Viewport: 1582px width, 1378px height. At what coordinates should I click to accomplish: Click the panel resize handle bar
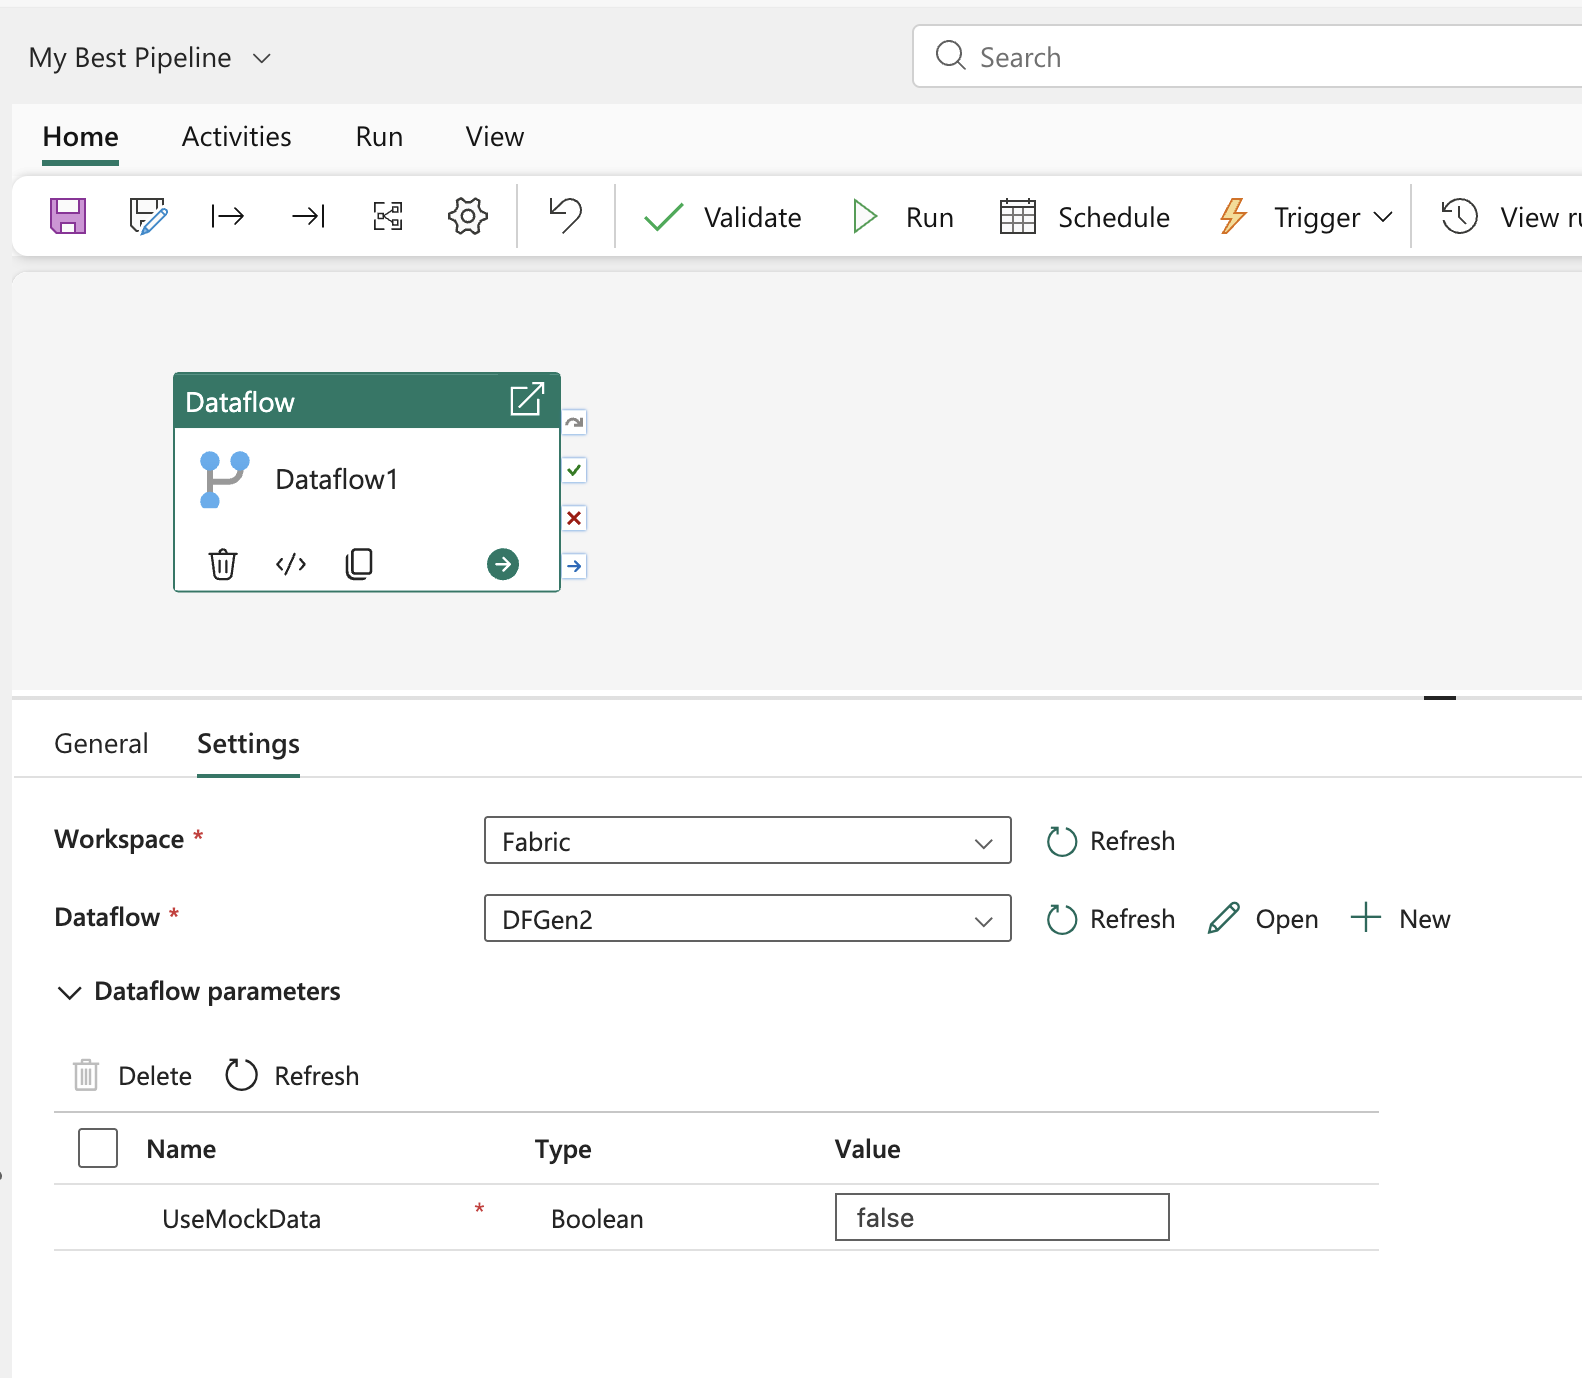point(1440,697)
